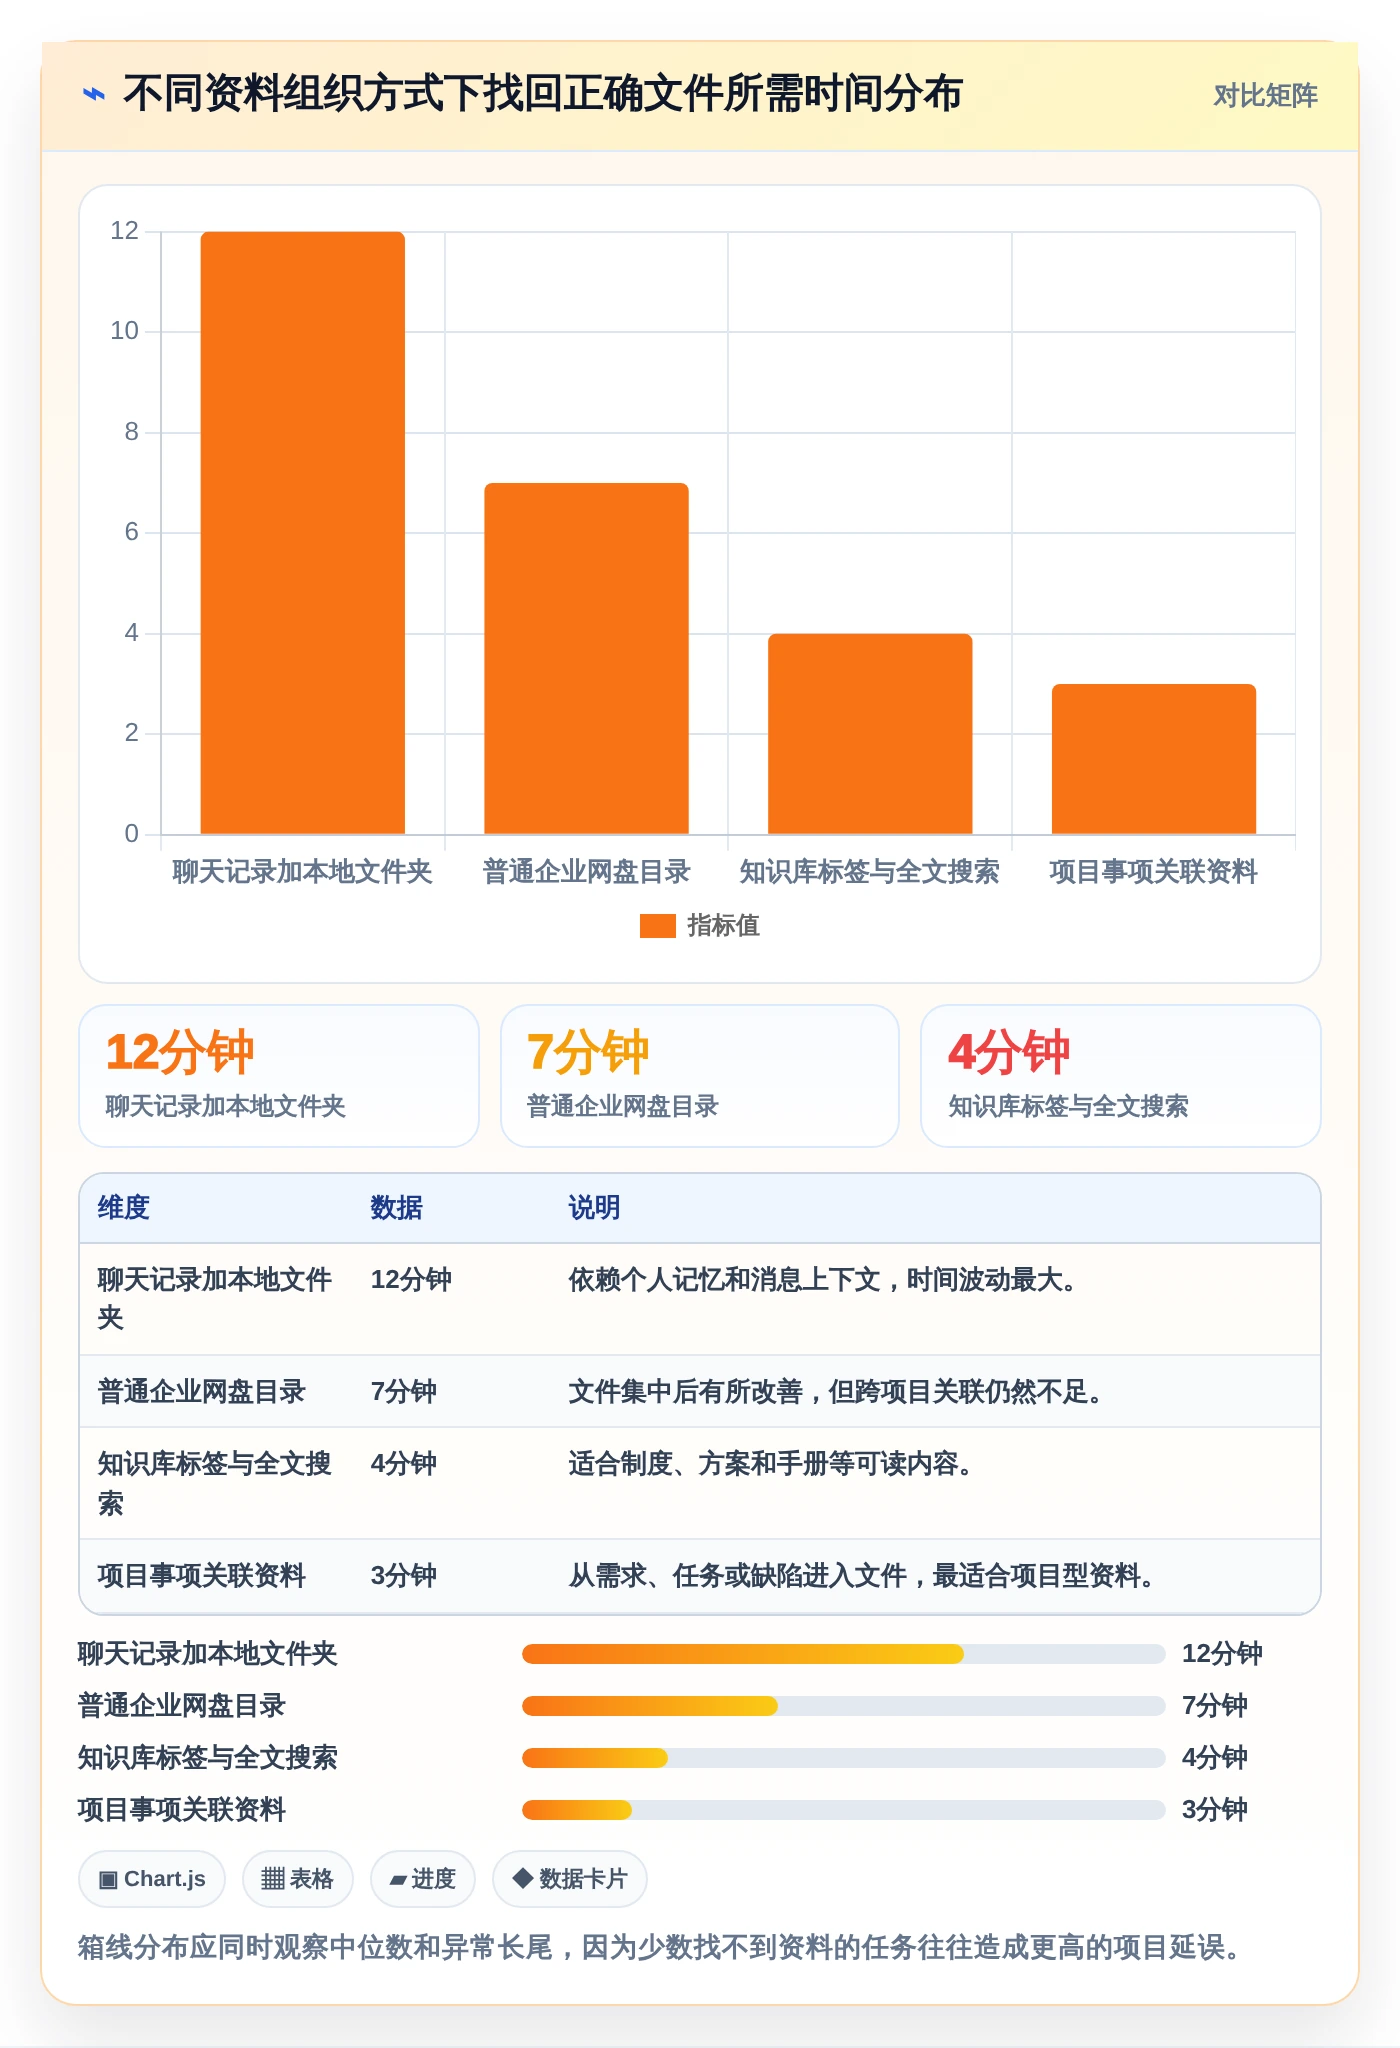Screen dimensions: 1400x2048
Task: Select table cell 聊天记录加本地文件夹
Action: (216, 1299)
